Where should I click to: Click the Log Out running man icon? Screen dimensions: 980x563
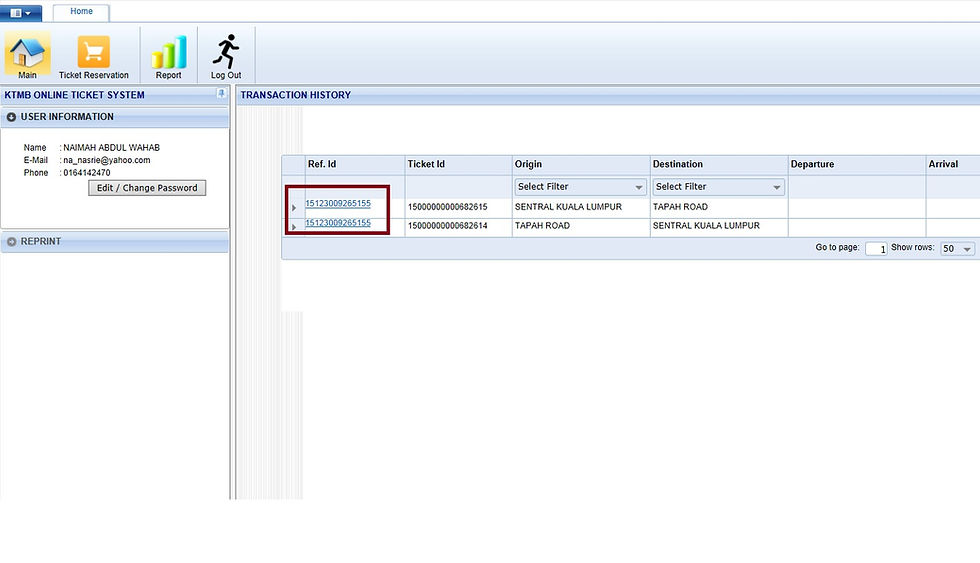coord(226,57)
